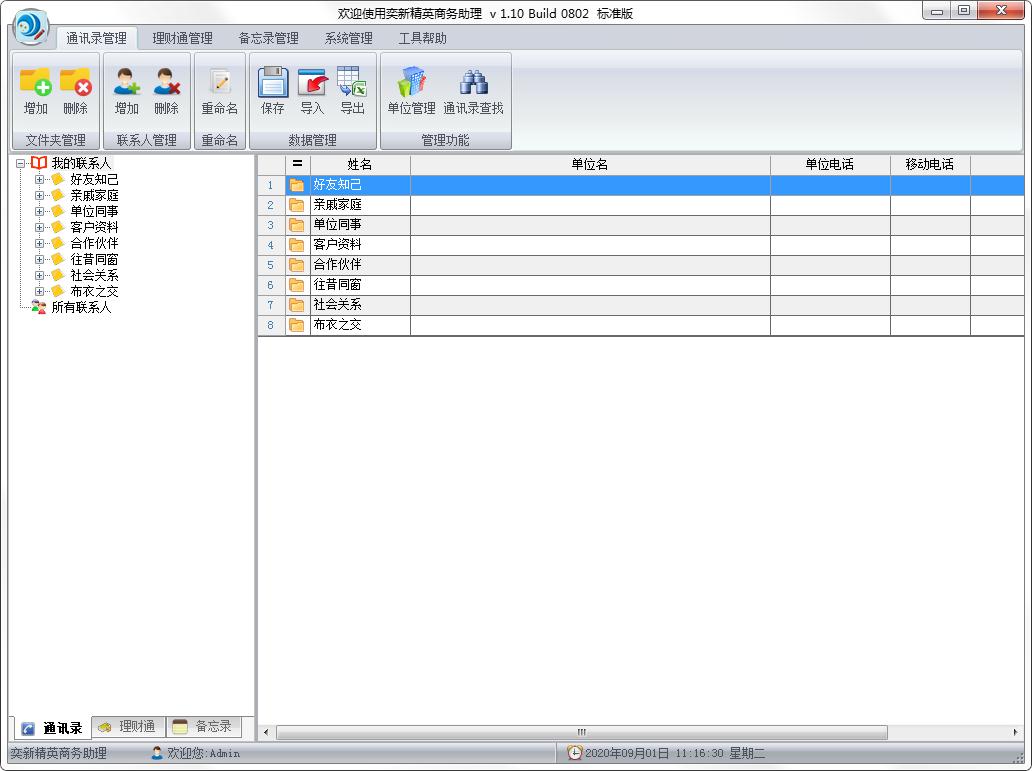Select the 单位同事 row in the table
The height and width of the screenshot is (771, 1032).
coord(337,225)
